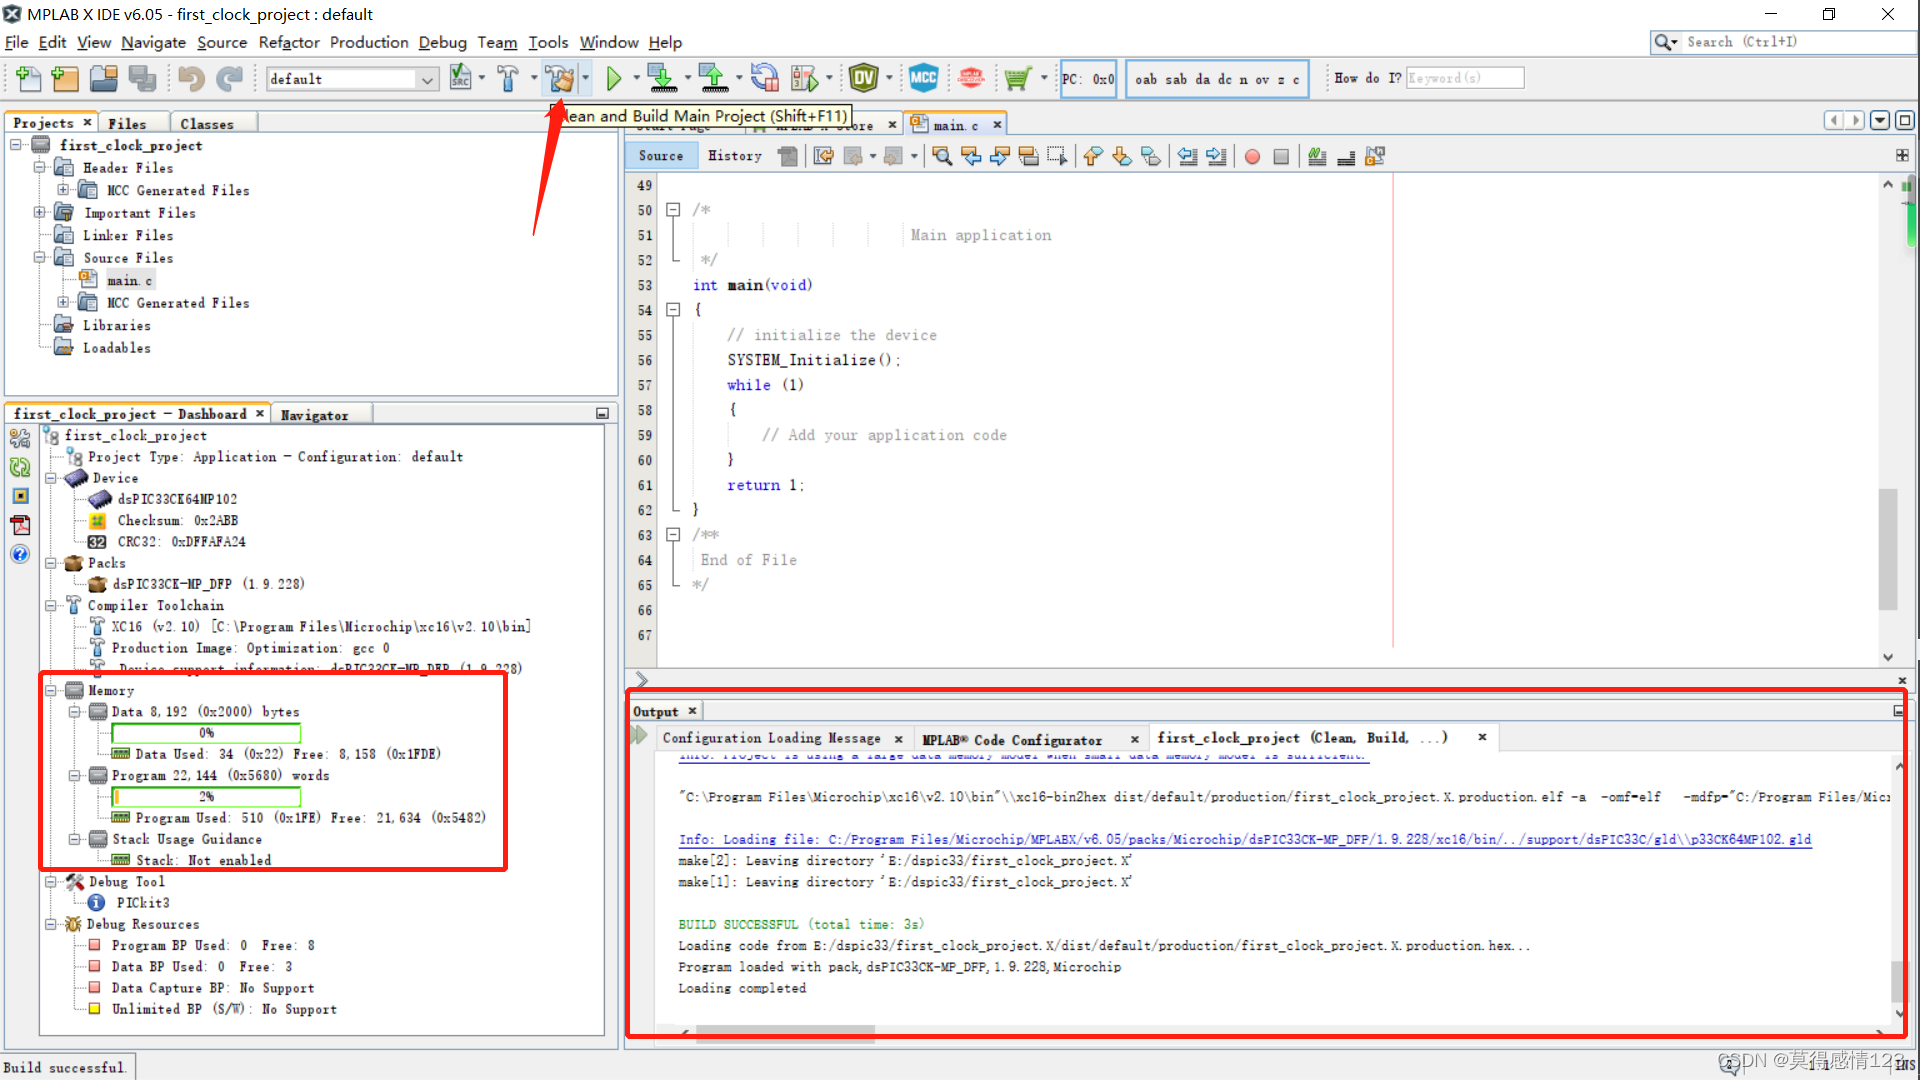Click Clean and Build Main Project icon
This screenshot has height=1080, width=1920.
(560, 78)
